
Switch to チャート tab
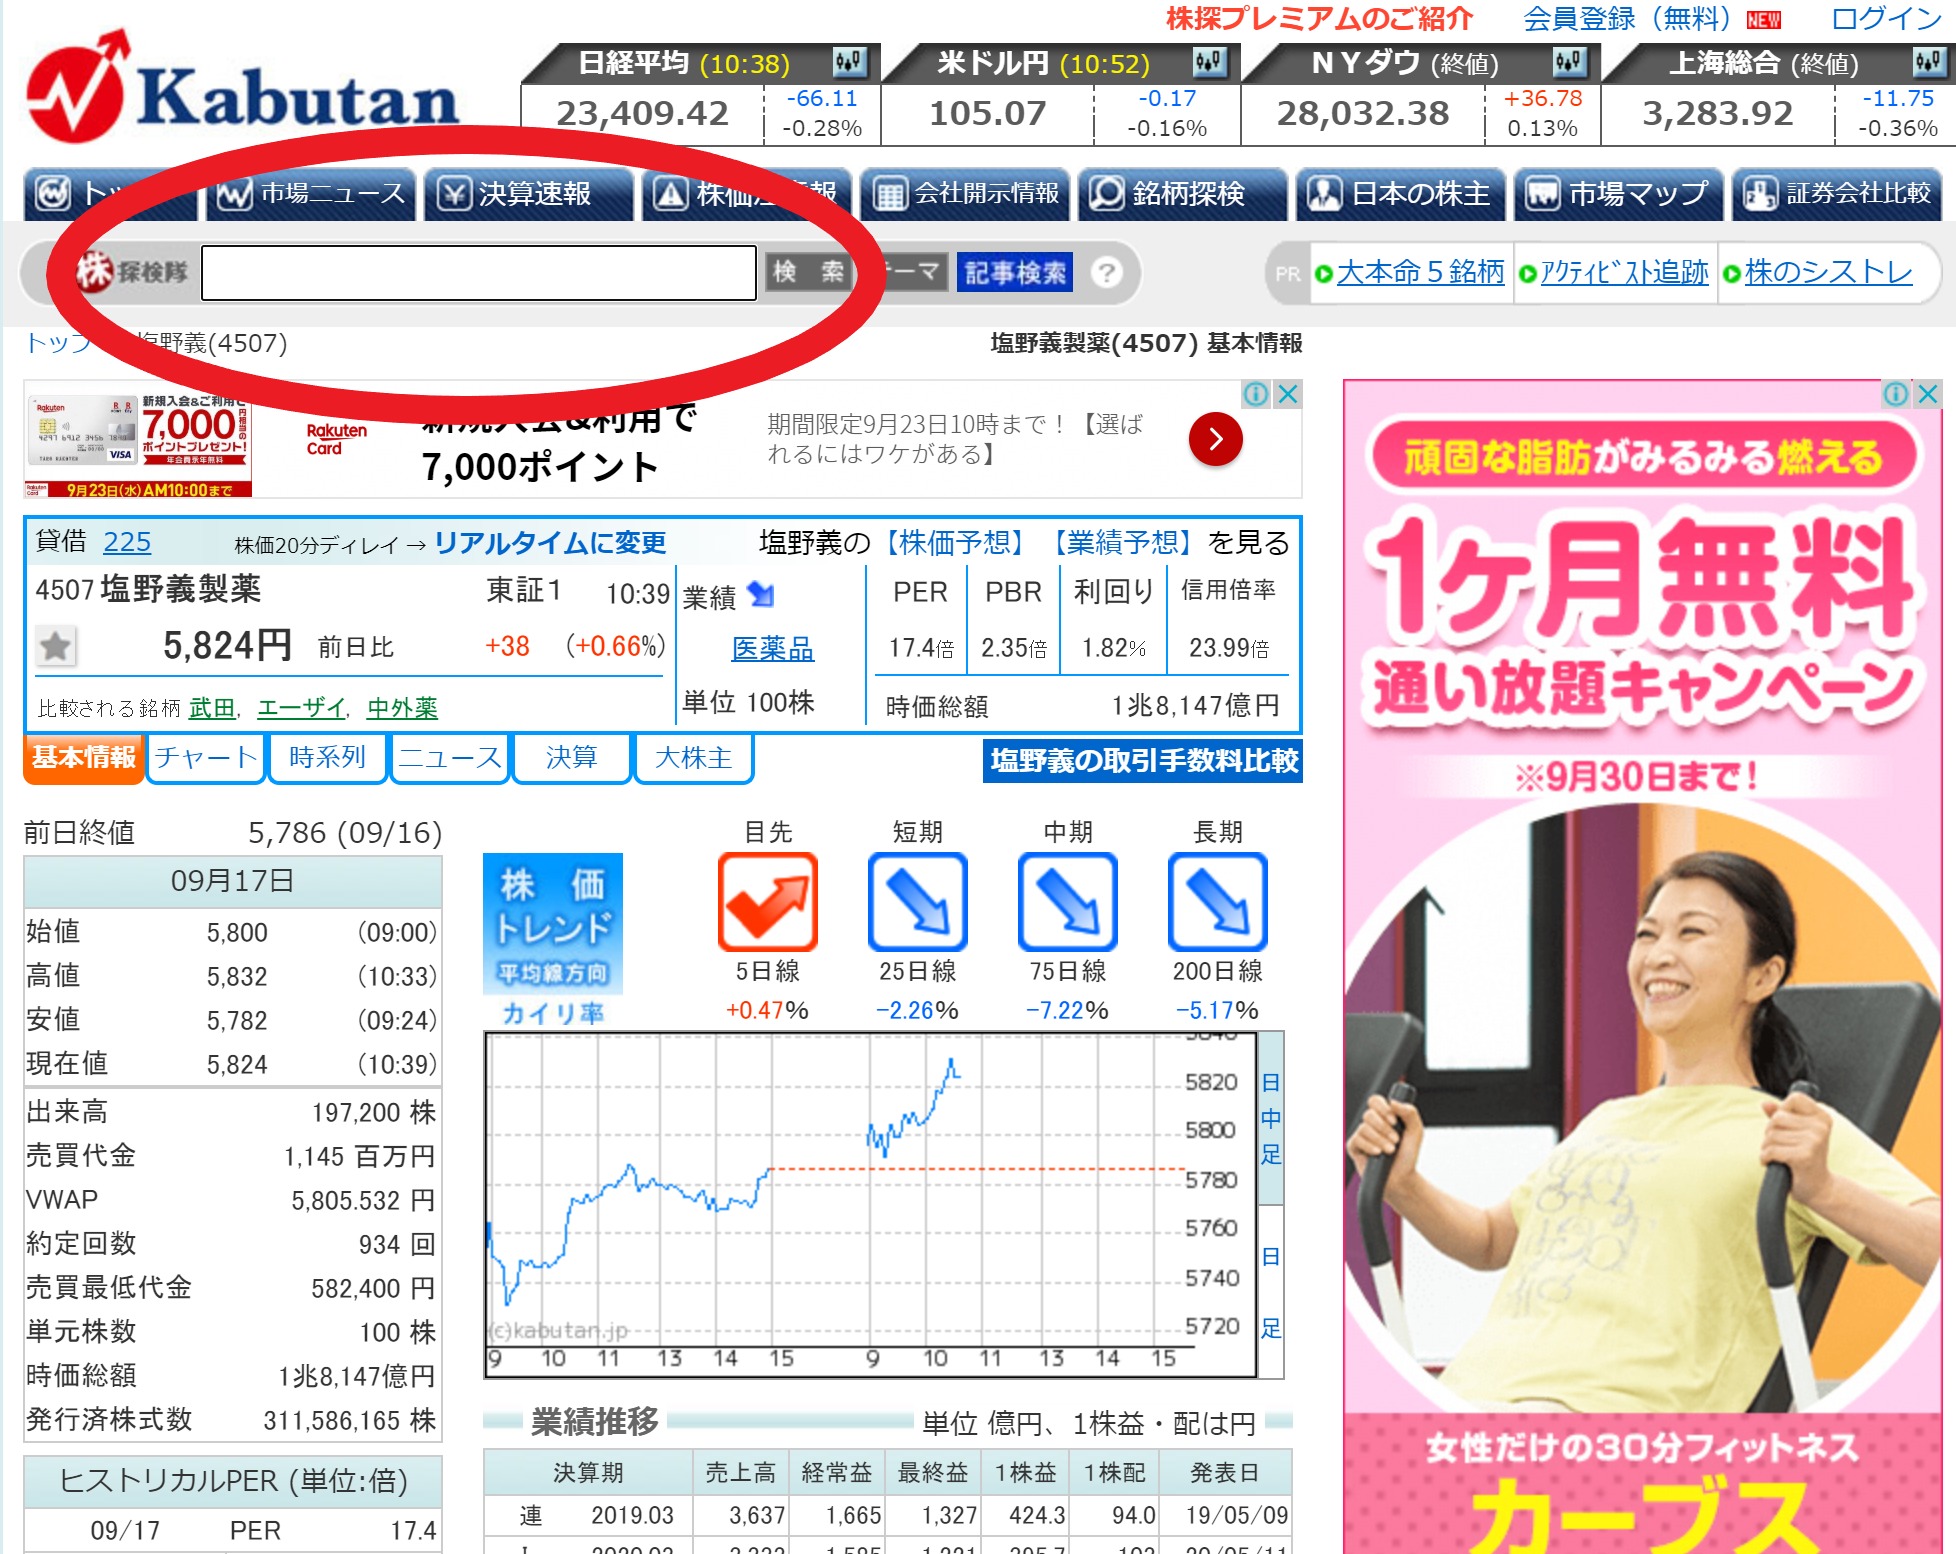pos(206,758)
